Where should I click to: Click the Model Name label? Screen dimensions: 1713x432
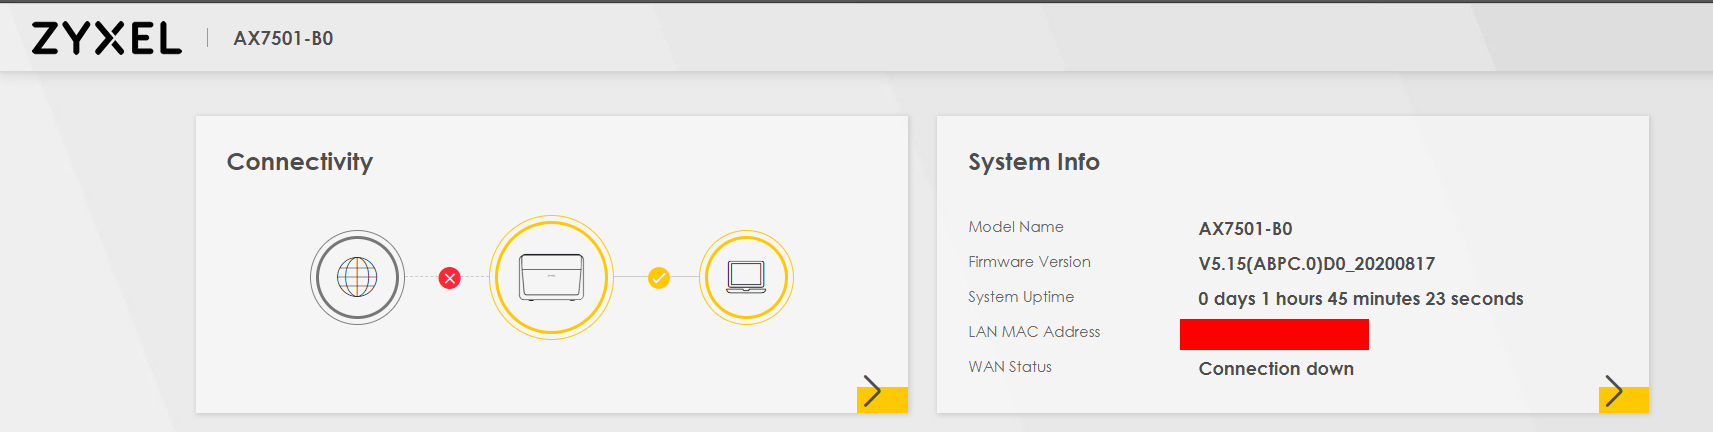pyautogui.click(x=1015, y=227)
